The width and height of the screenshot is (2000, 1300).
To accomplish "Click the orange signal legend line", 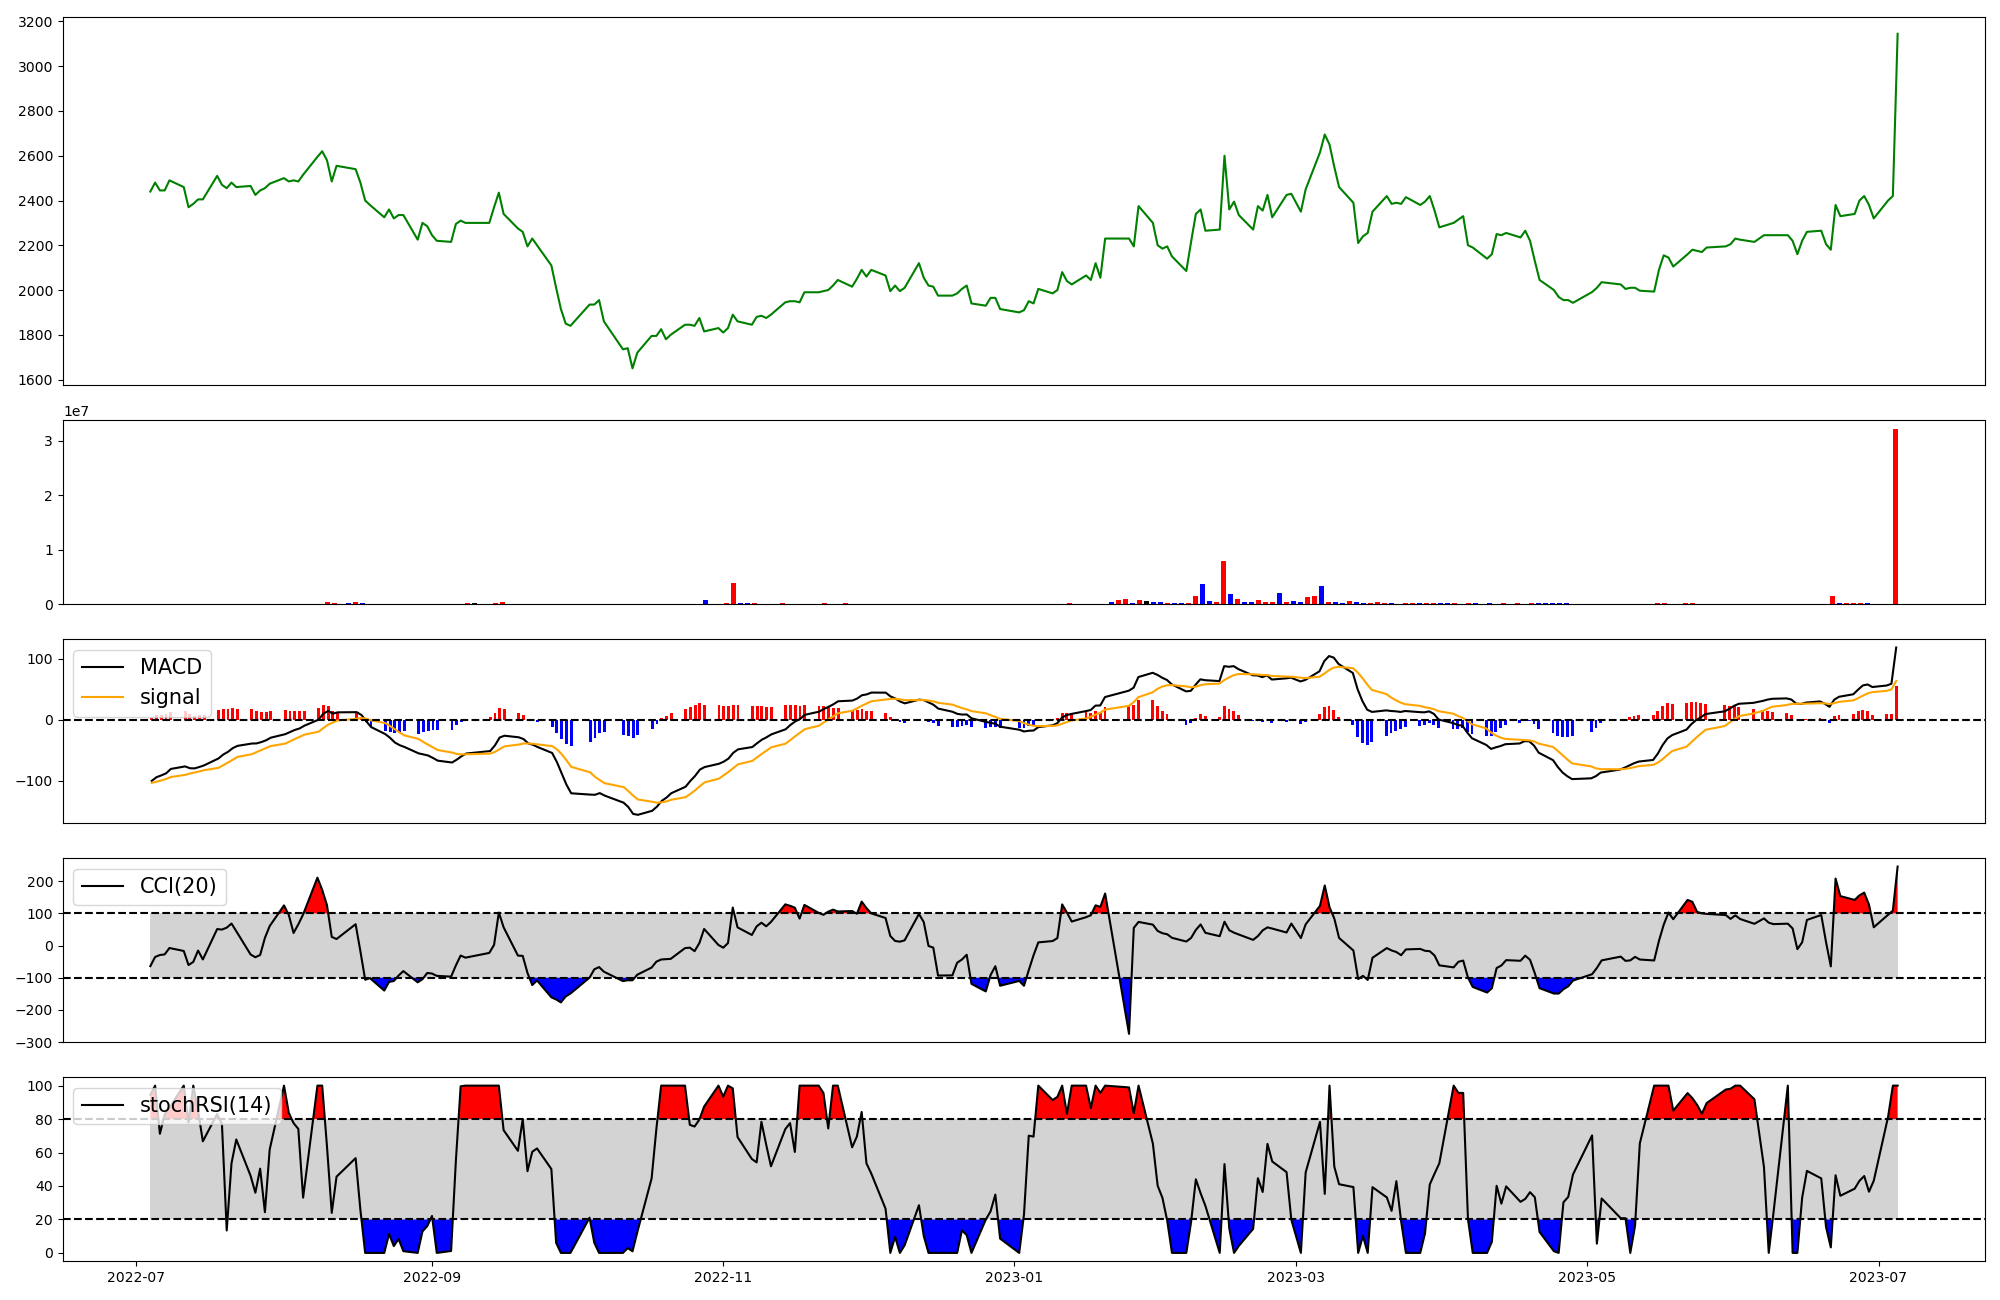I will (102, 697).
